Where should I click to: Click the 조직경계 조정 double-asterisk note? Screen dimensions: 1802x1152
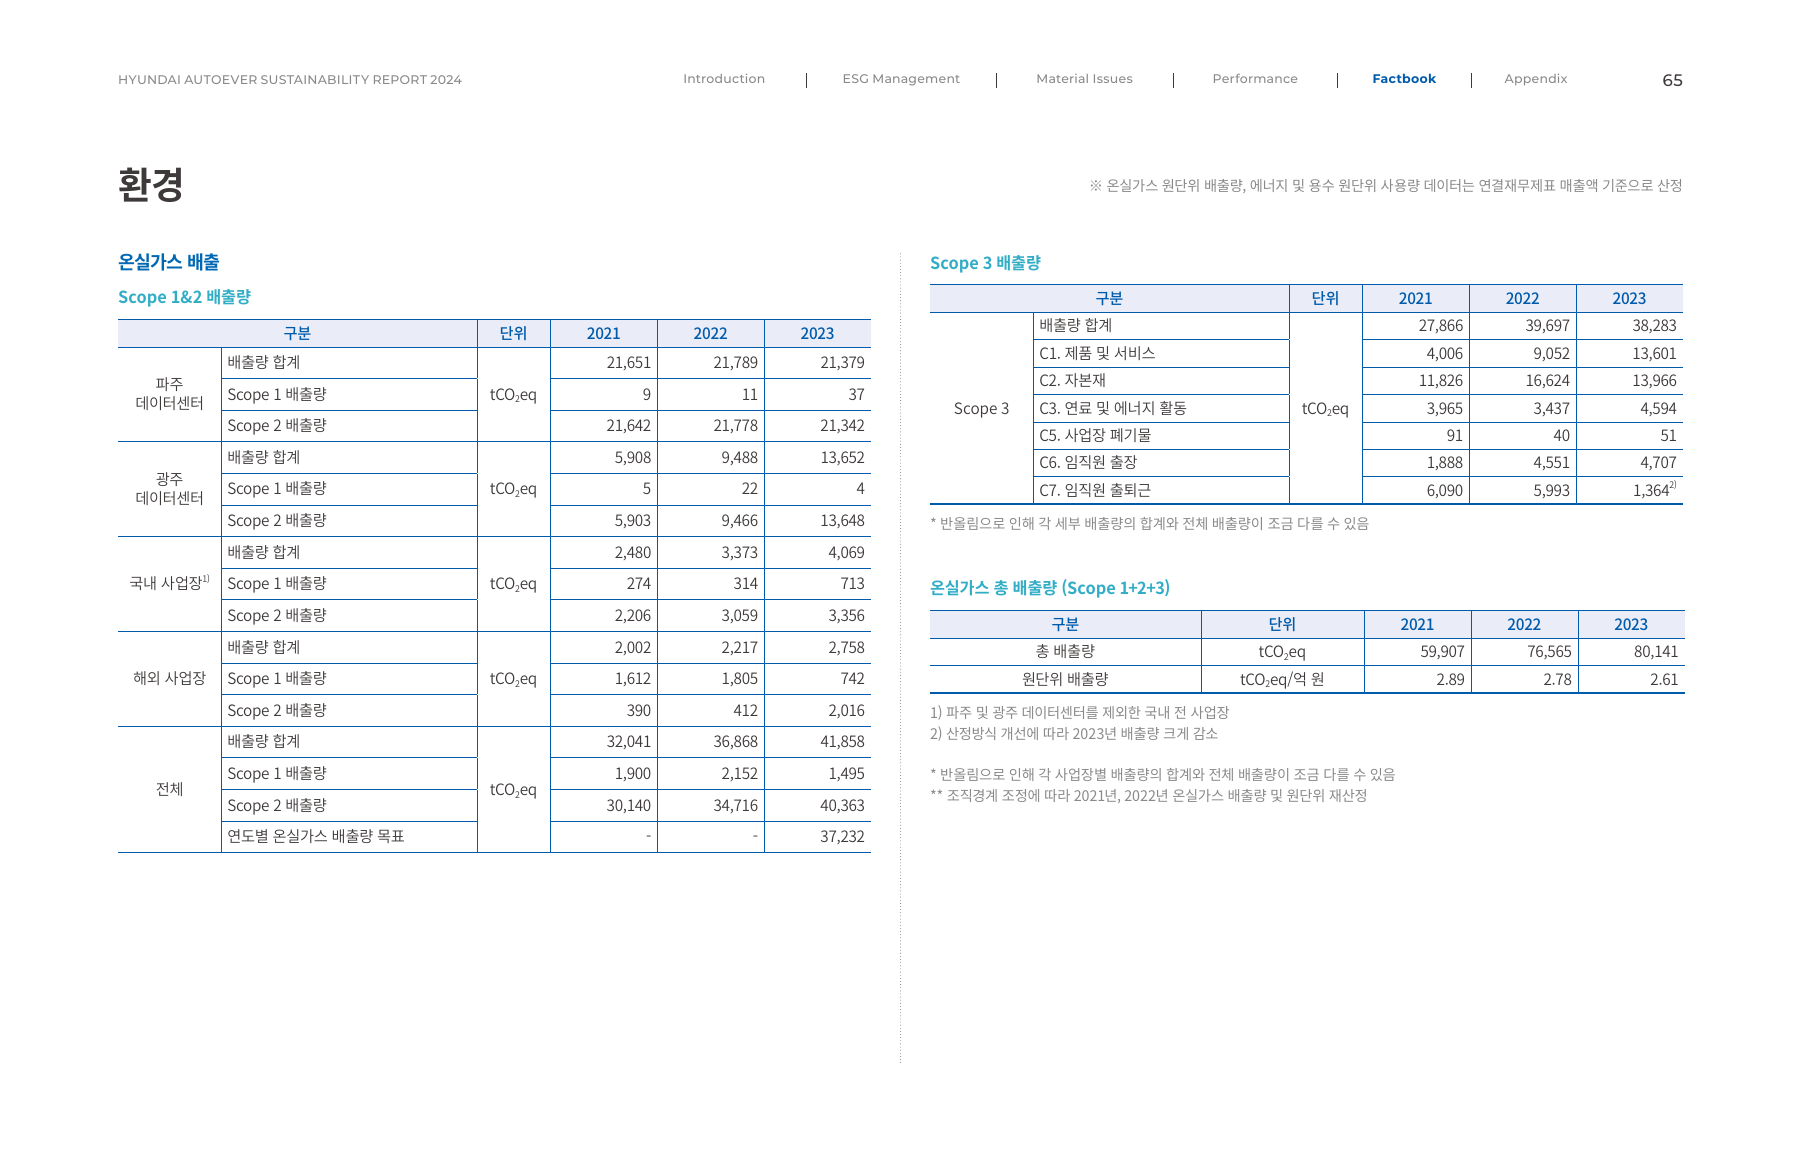click(x=1148, y=796)
